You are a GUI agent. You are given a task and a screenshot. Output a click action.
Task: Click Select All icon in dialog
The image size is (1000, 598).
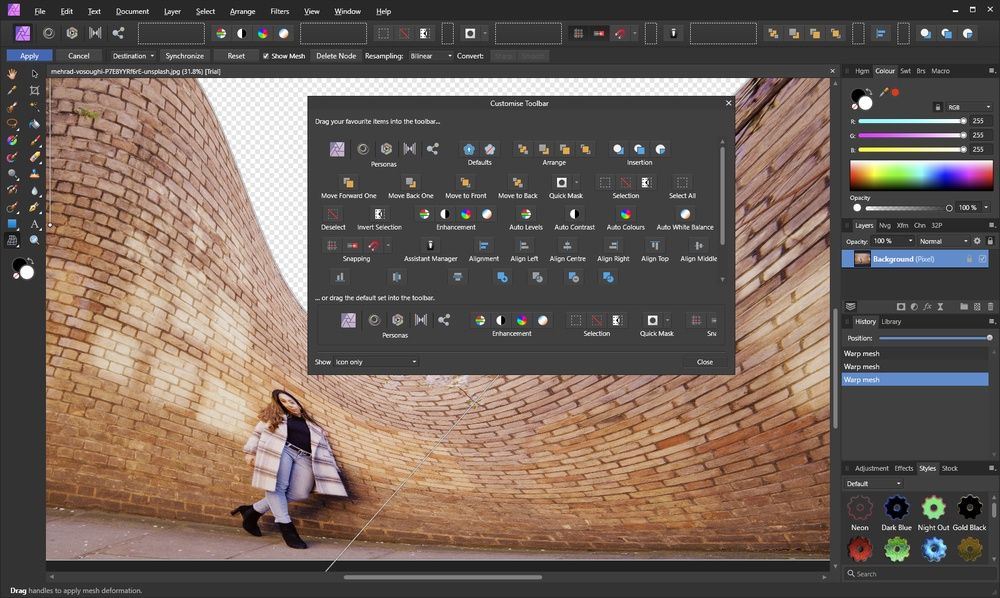point(682,182)
